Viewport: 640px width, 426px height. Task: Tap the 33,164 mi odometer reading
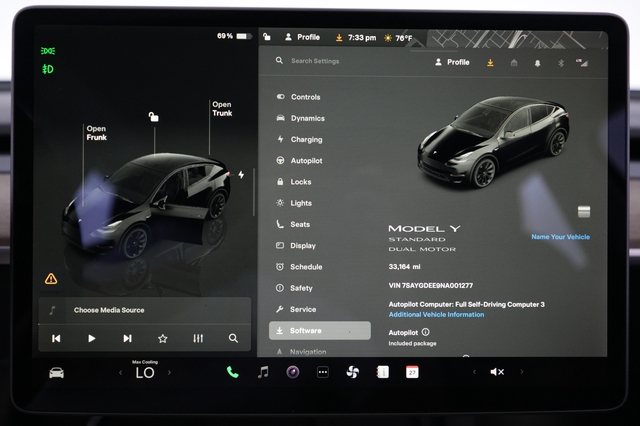404,267
